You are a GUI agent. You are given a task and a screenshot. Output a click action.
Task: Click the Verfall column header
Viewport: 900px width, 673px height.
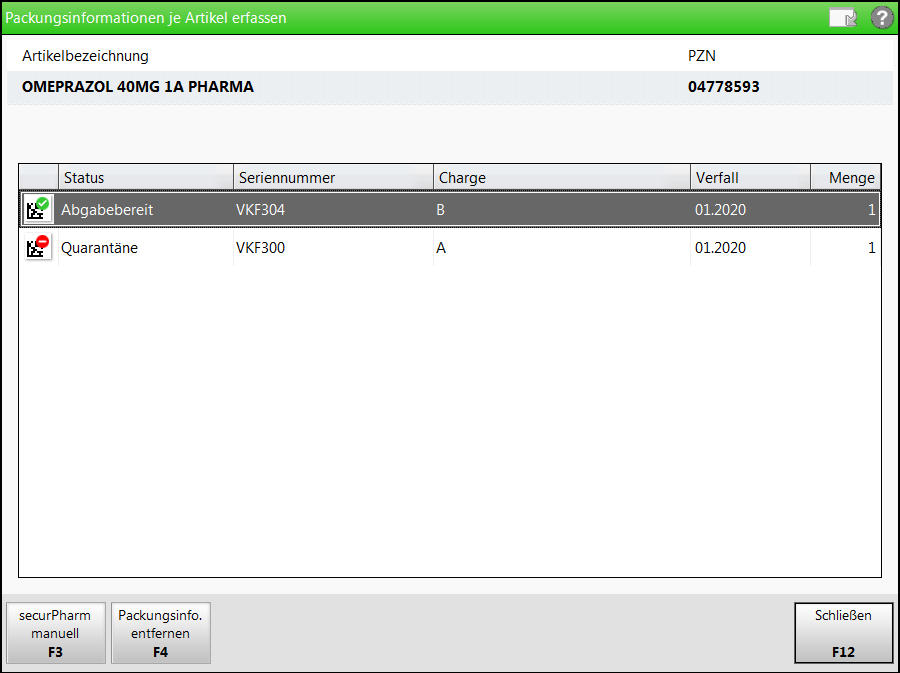(x=750, y=177)
